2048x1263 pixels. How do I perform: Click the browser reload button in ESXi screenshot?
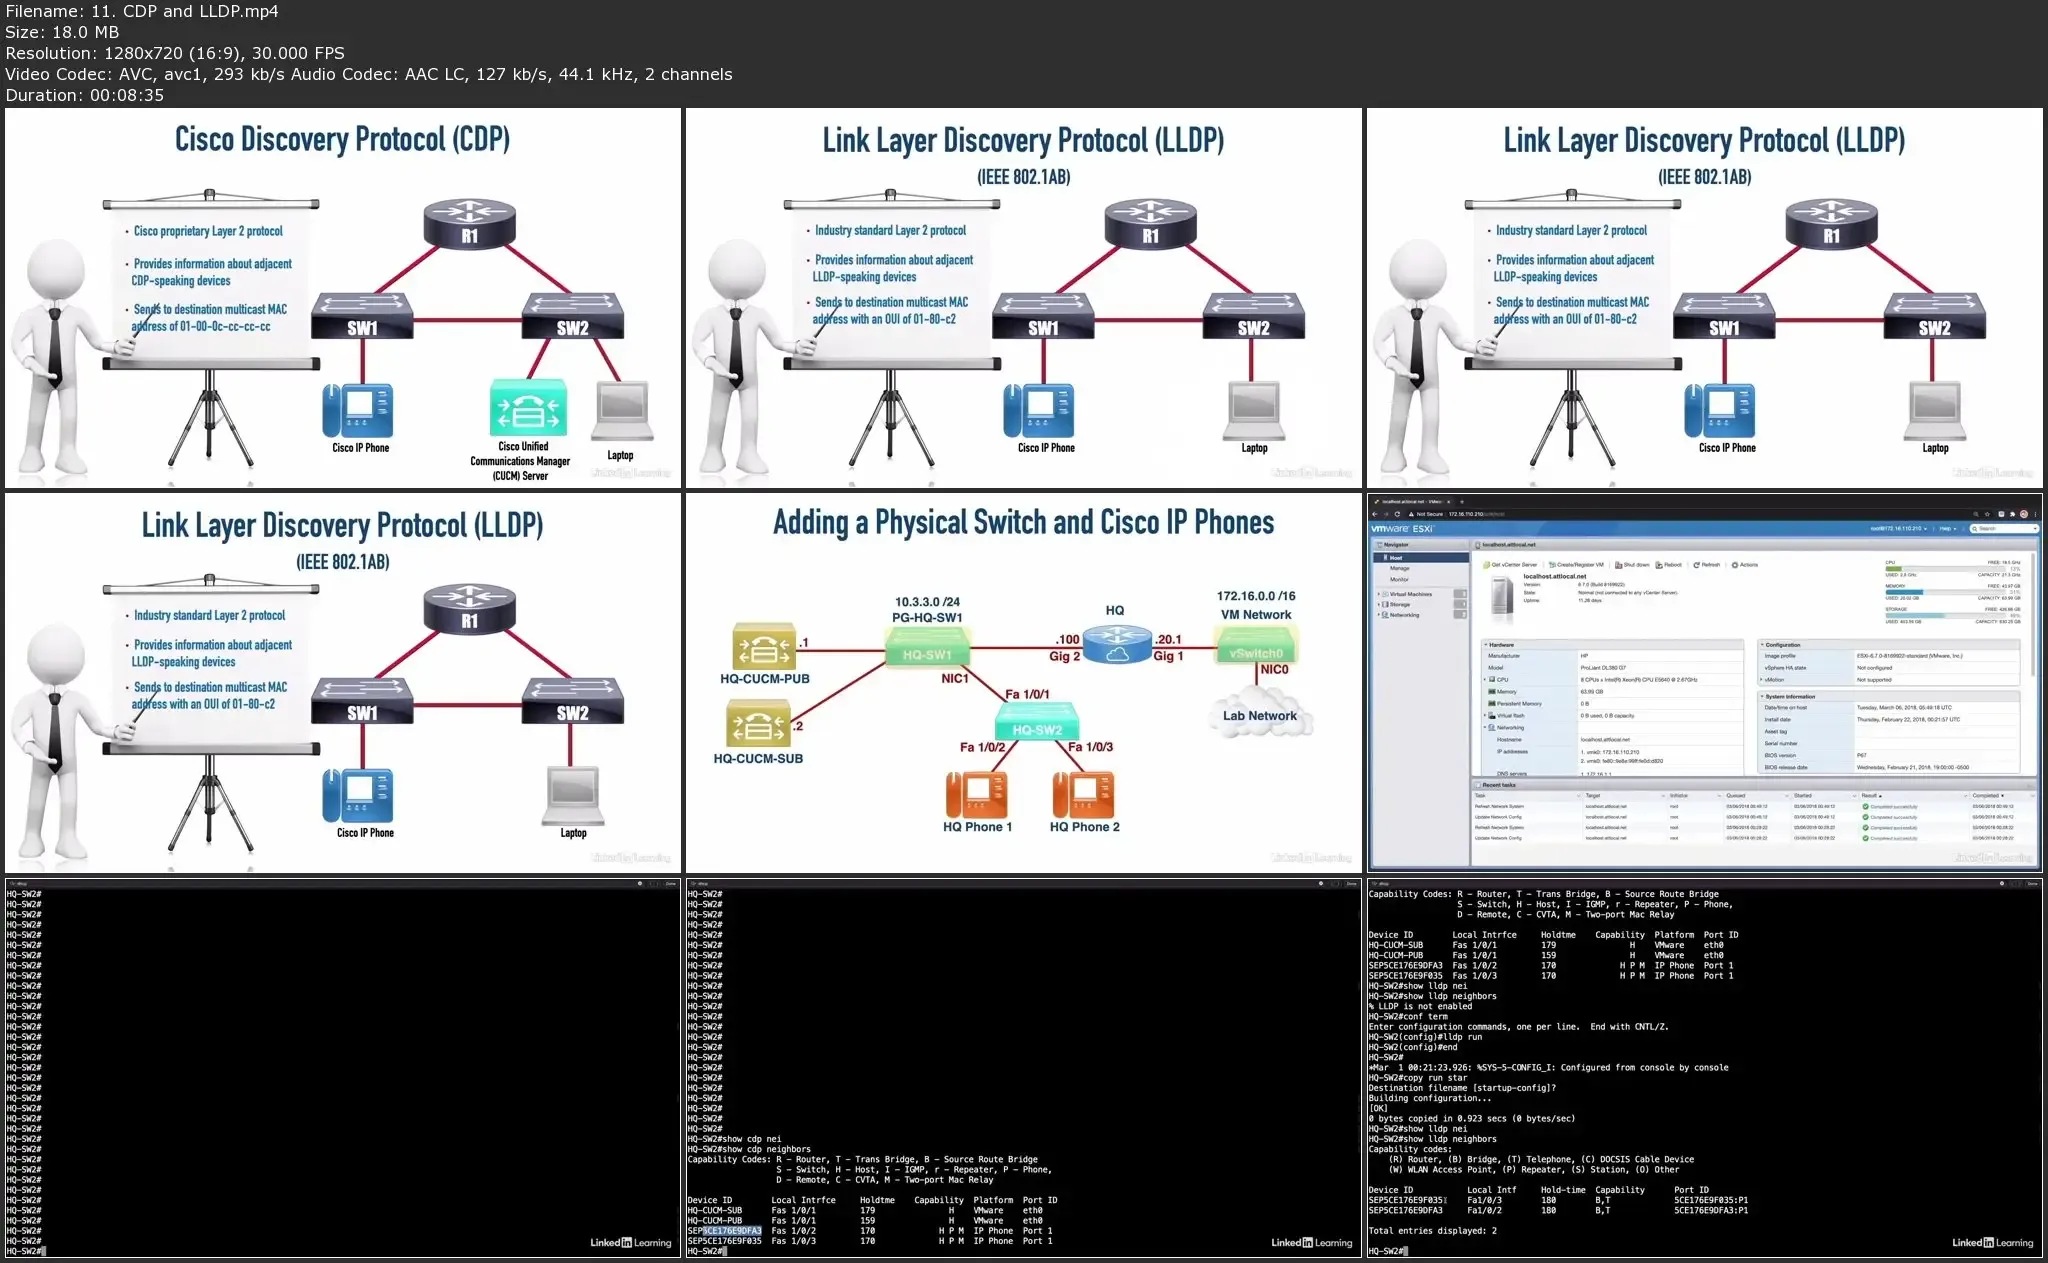click(x=1397, y=514)
